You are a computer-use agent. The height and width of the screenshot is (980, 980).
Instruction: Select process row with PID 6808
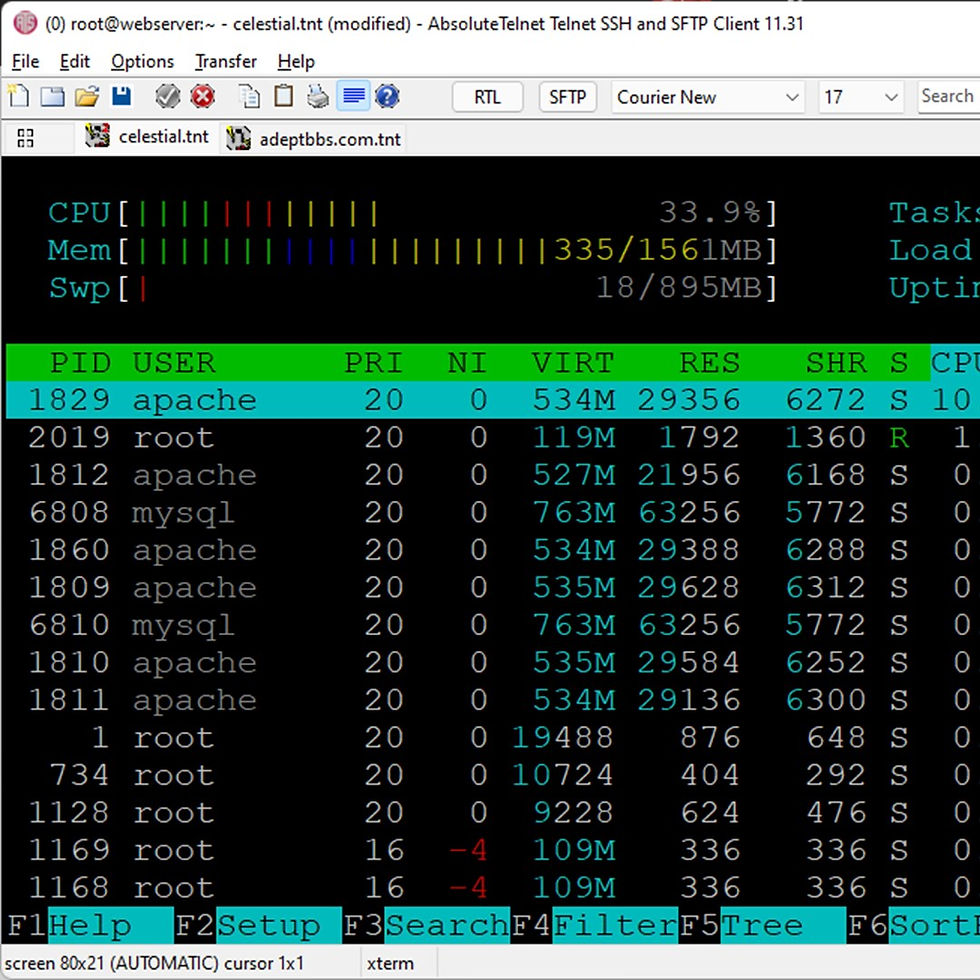point(493,512)
